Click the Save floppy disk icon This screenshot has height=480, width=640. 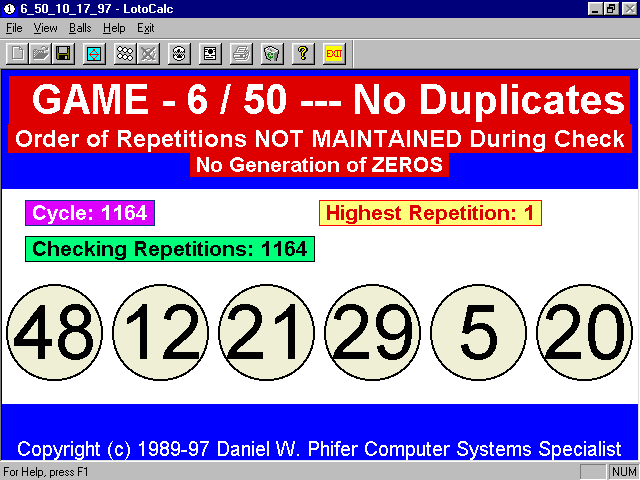click(x=62, y=53)
